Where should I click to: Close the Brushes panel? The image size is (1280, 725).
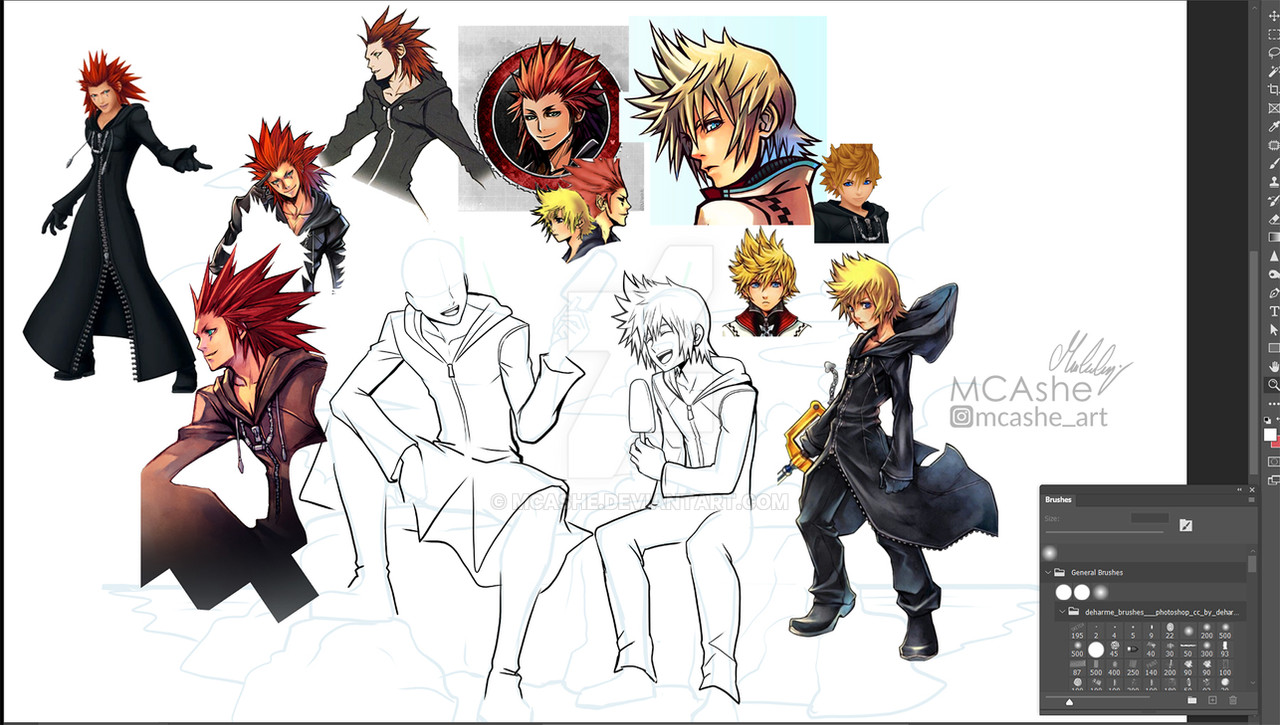pyautogui.click(x=1252, y=490)
